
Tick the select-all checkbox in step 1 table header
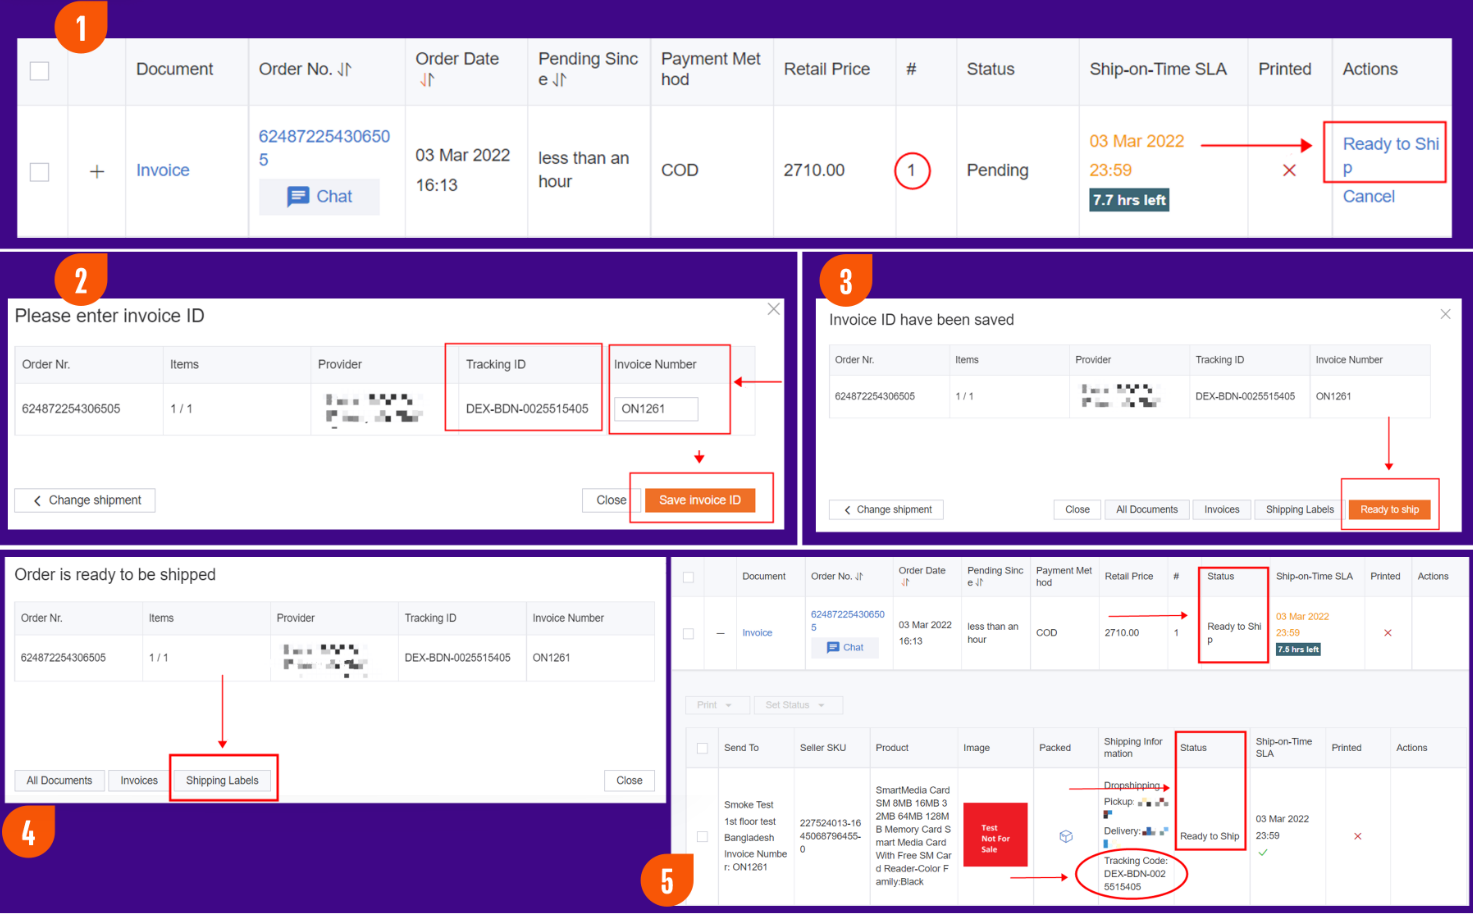click(x=40, y=70)
